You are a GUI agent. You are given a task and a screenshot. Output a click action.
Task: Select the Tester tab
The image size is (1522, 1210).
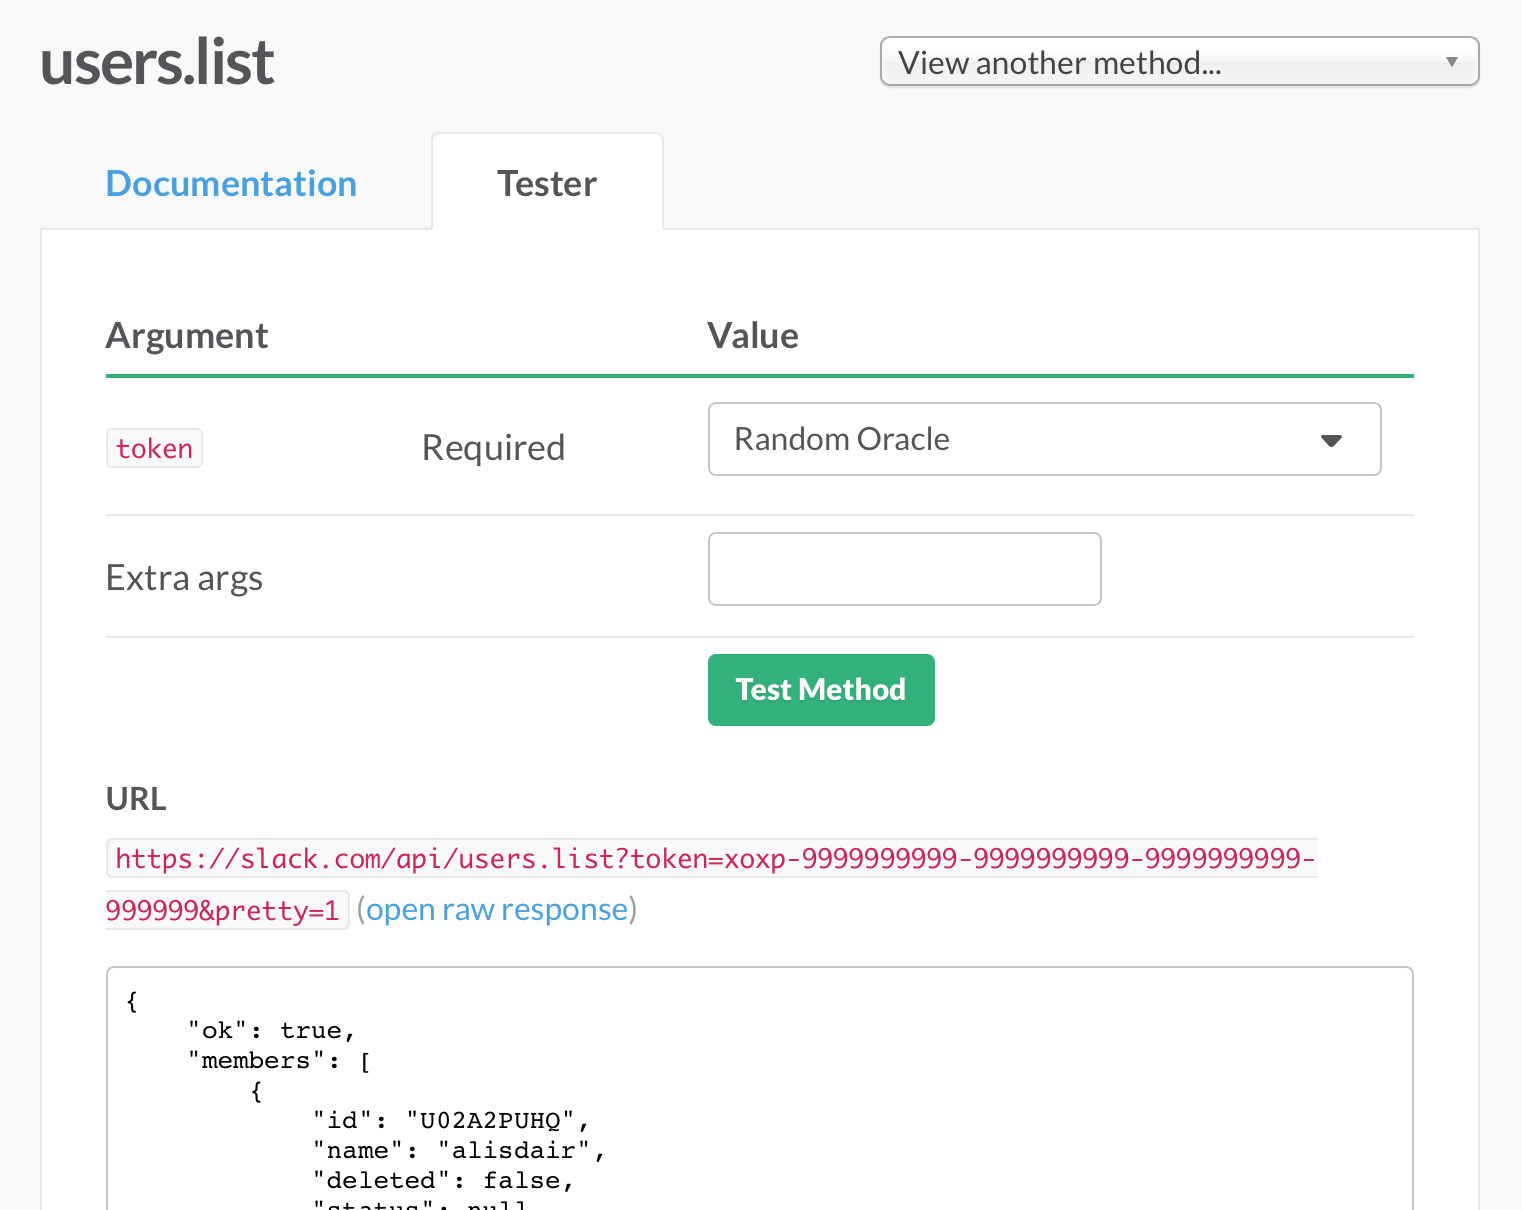[546, 183]
